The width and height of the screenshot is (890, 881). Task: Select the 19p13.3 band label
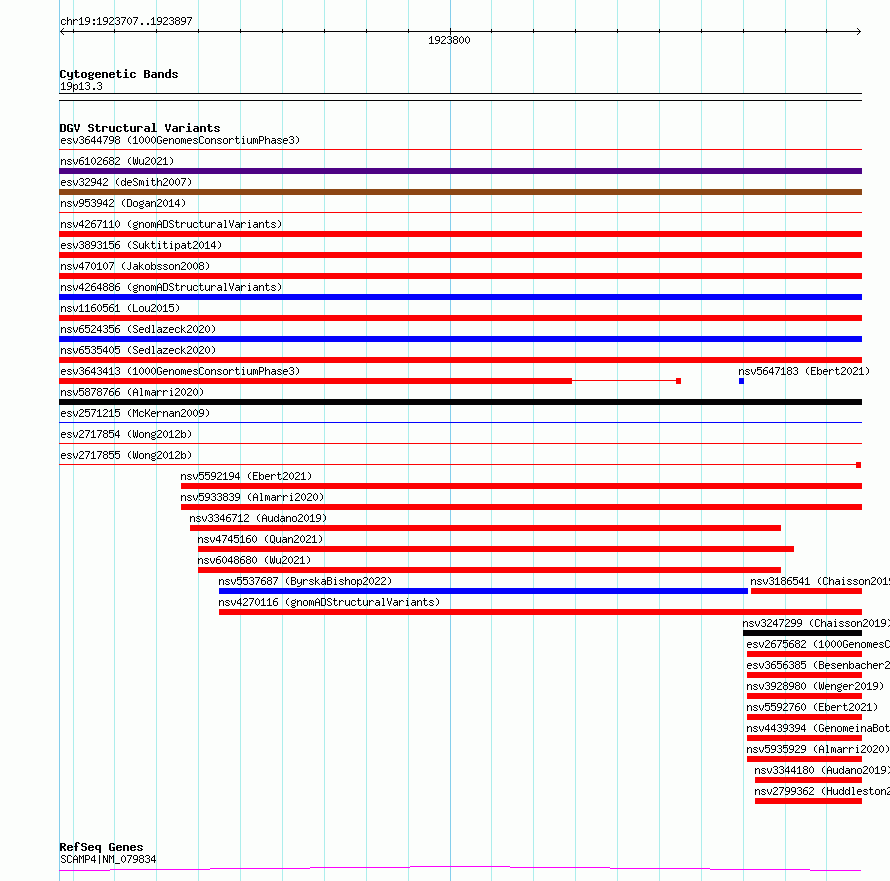[81, 86]
